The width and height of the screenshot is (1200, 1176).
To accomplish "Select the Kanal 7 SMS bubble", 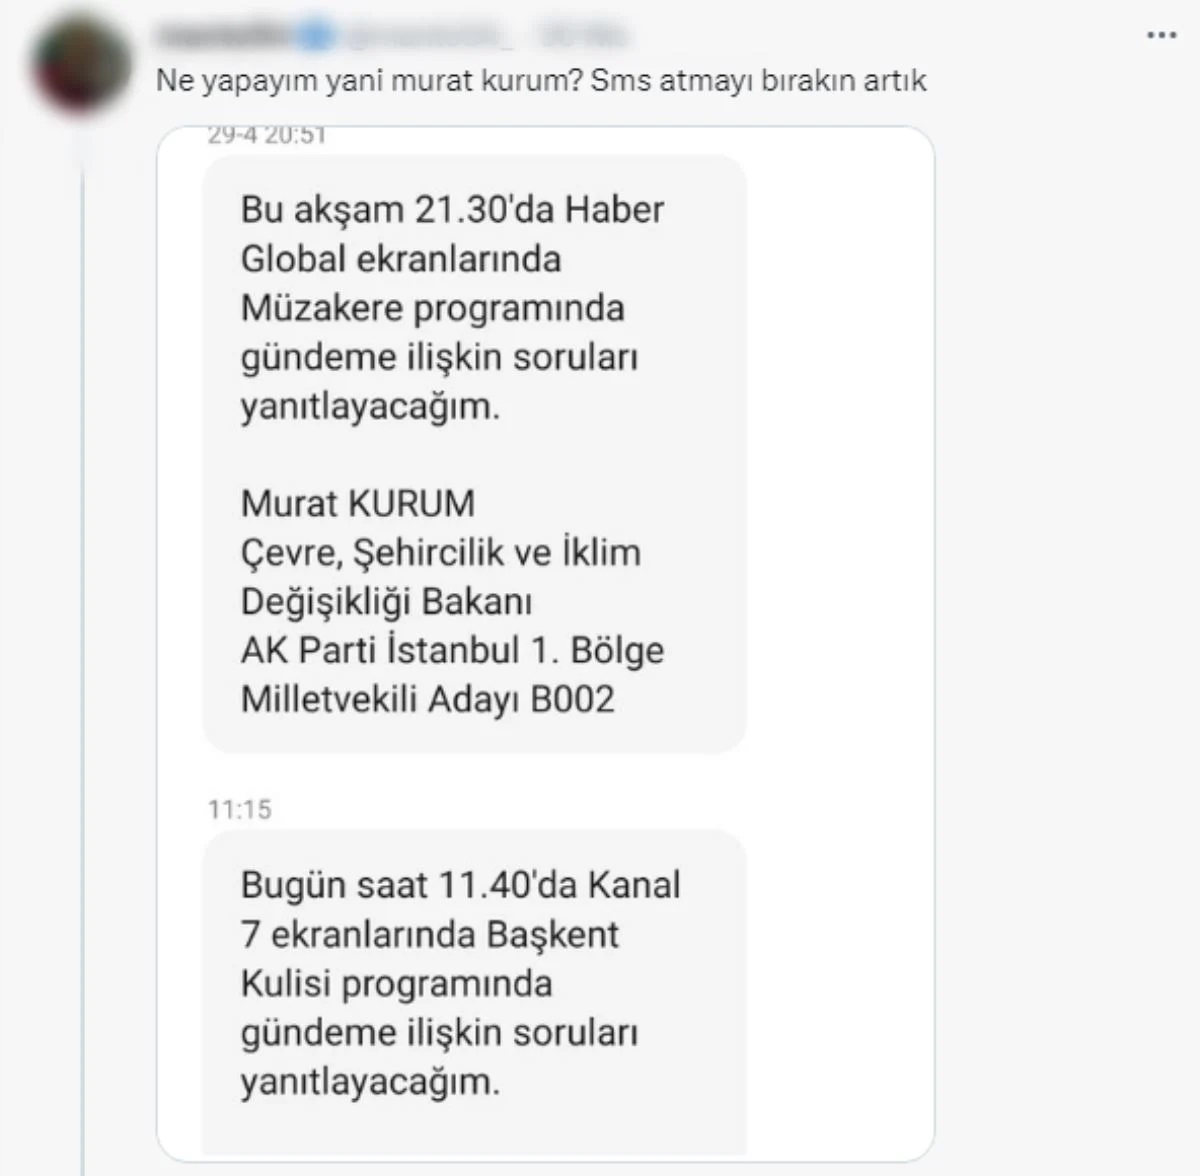I will coord(475,992).
